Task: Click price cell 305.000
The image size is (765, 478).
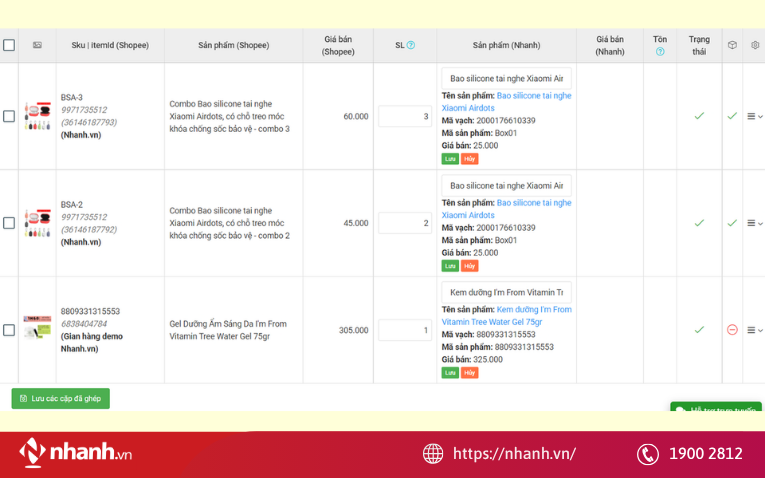Action: [353, 330]
